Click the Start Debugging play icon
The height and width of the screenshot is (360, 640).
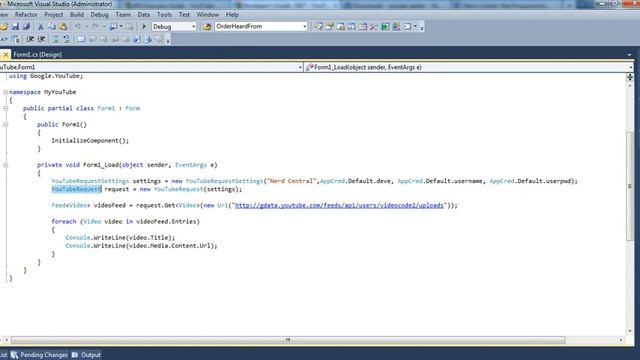(144, 27)
